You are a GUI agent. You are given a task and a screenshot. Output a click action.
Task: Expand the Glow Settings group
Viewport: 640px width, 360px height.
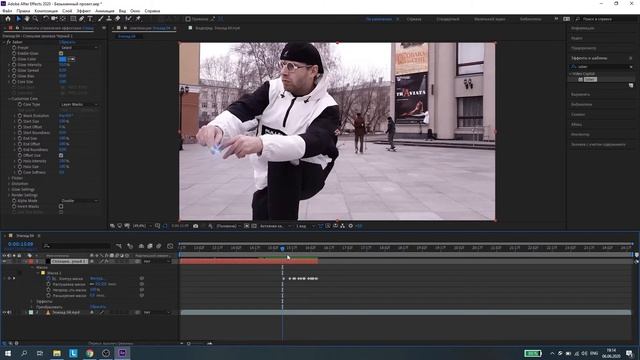[x=9, y=189]
